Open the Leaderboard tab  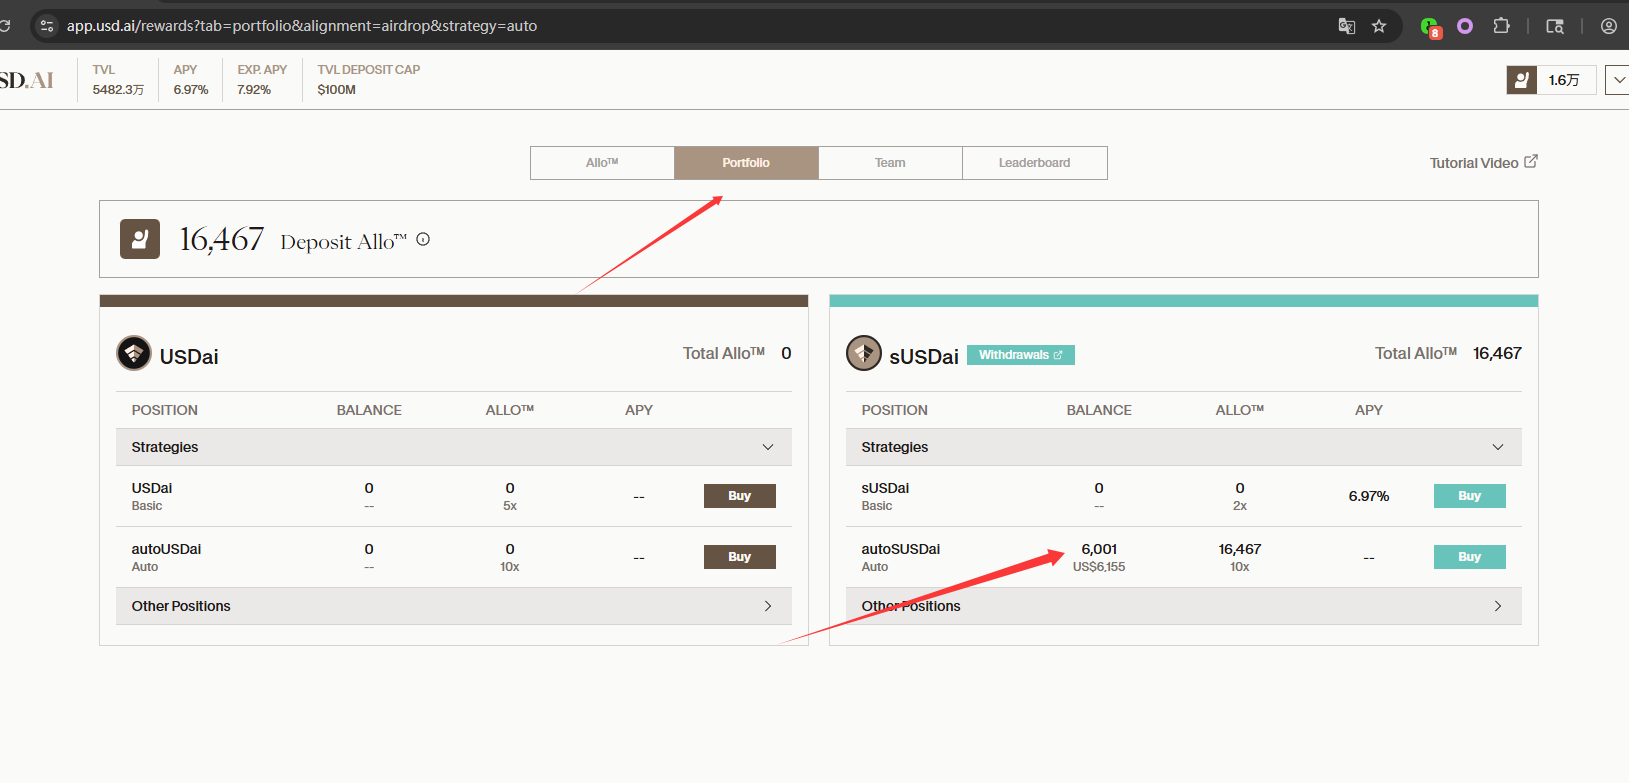tap(1034, 163)
